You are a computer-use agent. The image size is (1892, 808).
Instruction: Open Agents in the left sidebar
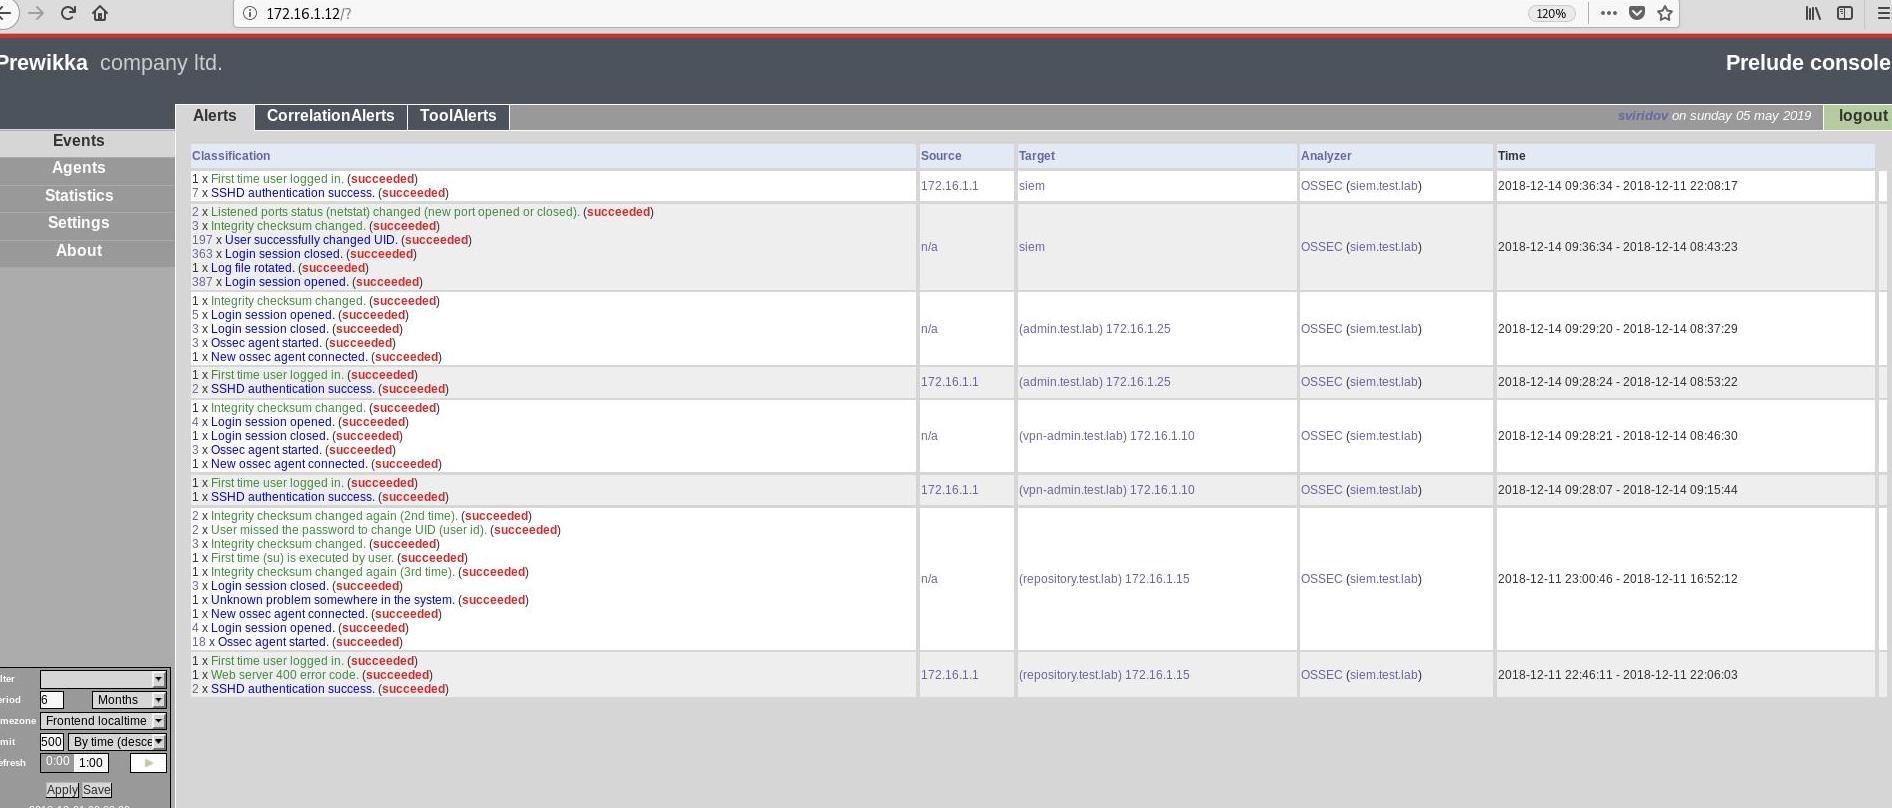tap(79, 168)
